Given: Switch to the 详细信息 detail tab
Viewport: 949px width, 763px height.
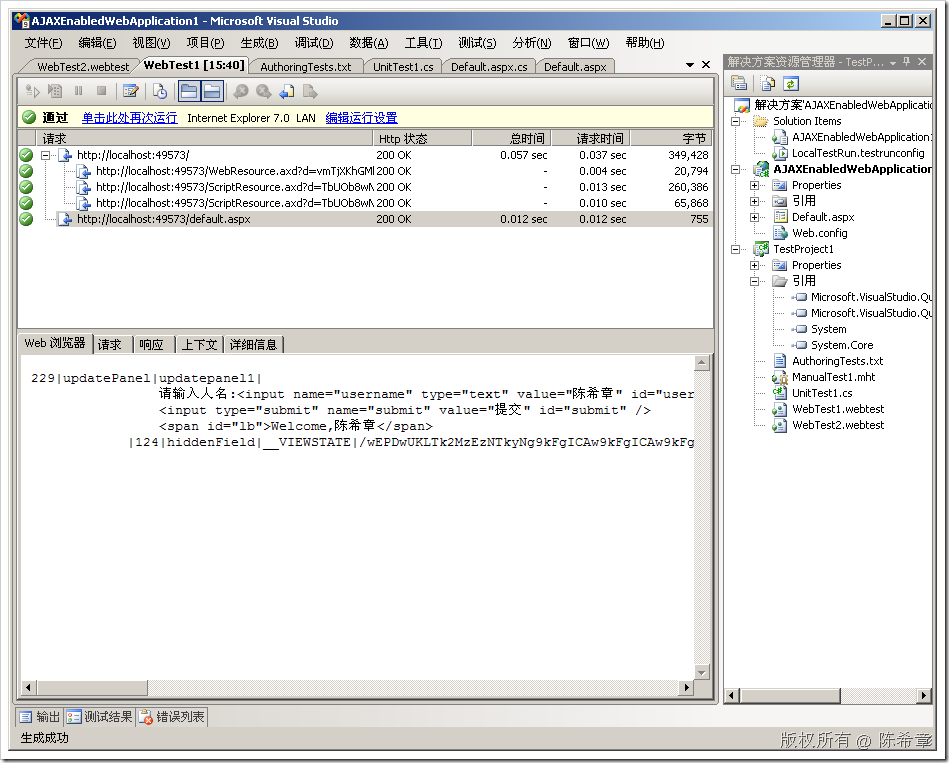Looking at the screenshot, I should [x=253, y=344].
